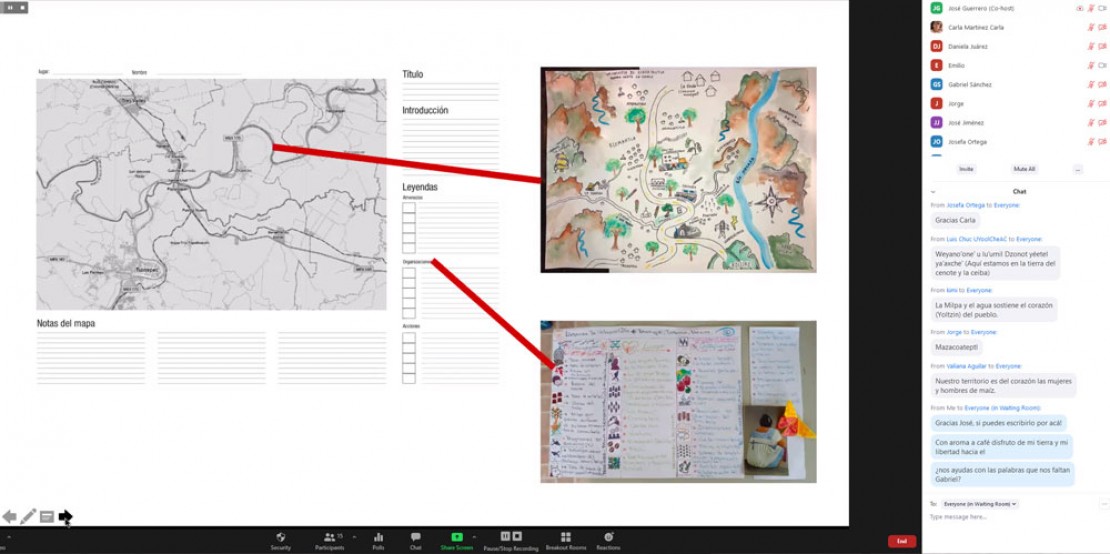Toggle the Chat panel from toolbar
This screenshot has height=554, width=1110.
pyautogui.click(x=416, y=541)
